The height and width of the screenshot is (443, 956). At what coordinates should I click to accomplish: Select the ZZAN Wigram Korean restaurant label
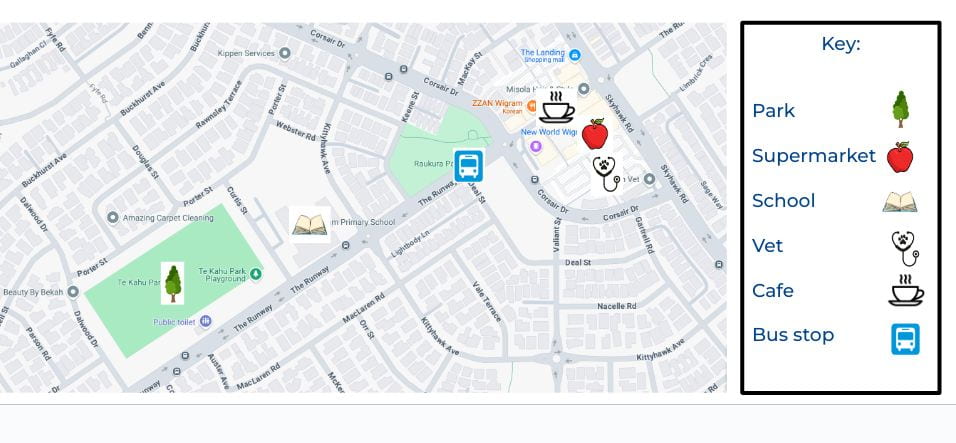coord(497,106)
